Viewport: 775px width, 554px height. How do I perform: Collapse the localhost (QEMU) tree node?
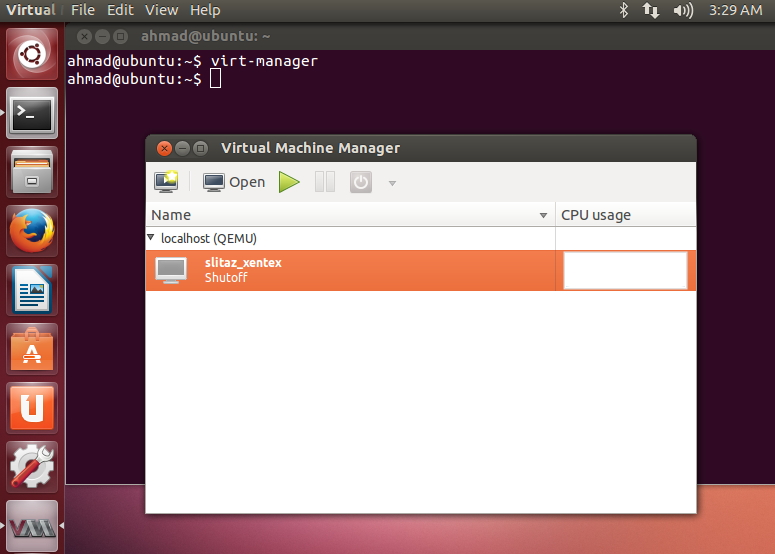(151, 238)
